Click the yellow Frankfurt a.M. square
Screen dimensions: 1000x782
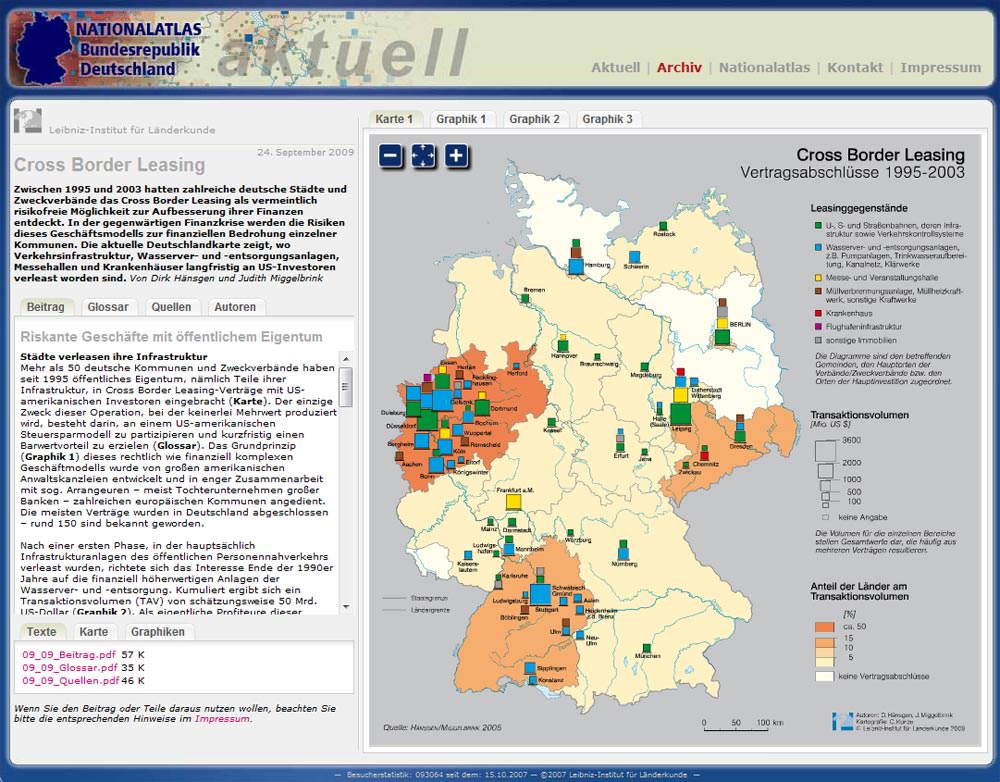tap(513, 501)
